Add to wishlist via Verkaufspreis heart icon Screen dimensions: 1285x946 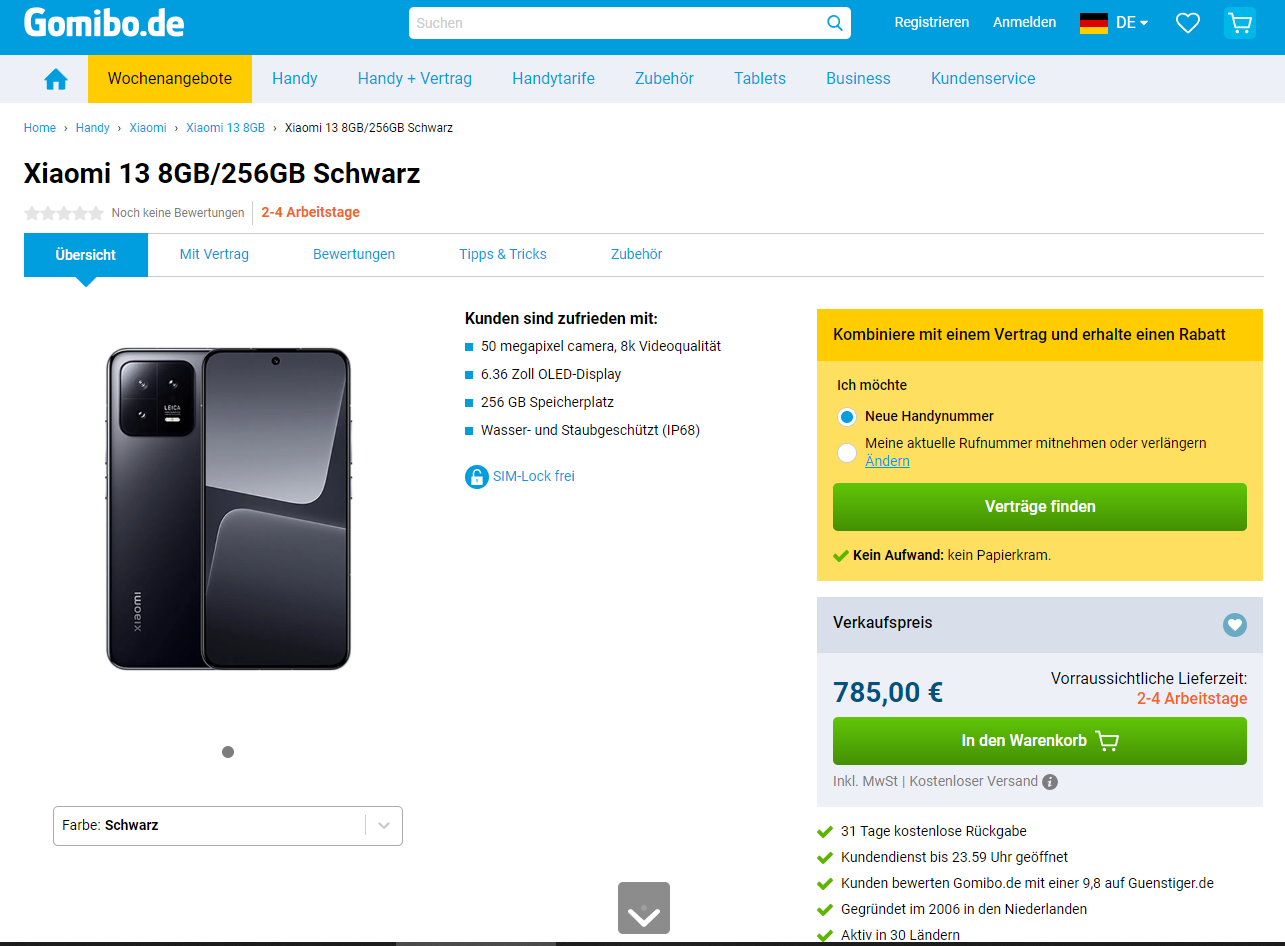click(x=1234, y=625)
